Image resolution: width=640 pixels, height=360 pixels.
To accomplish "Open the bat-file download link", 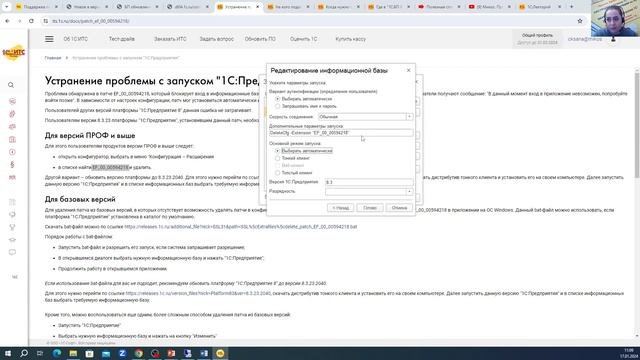I will [241, 227].
